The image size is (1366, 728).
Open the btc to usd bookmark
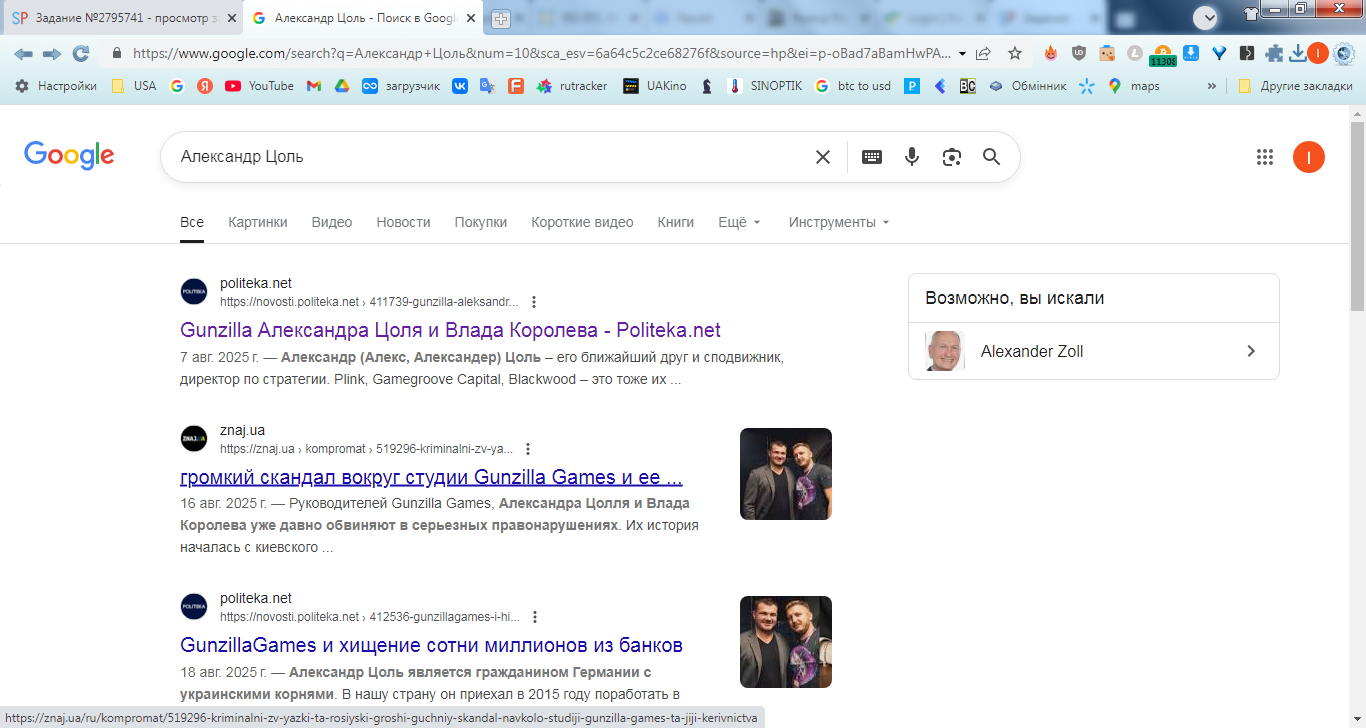[x=852, y=86]
